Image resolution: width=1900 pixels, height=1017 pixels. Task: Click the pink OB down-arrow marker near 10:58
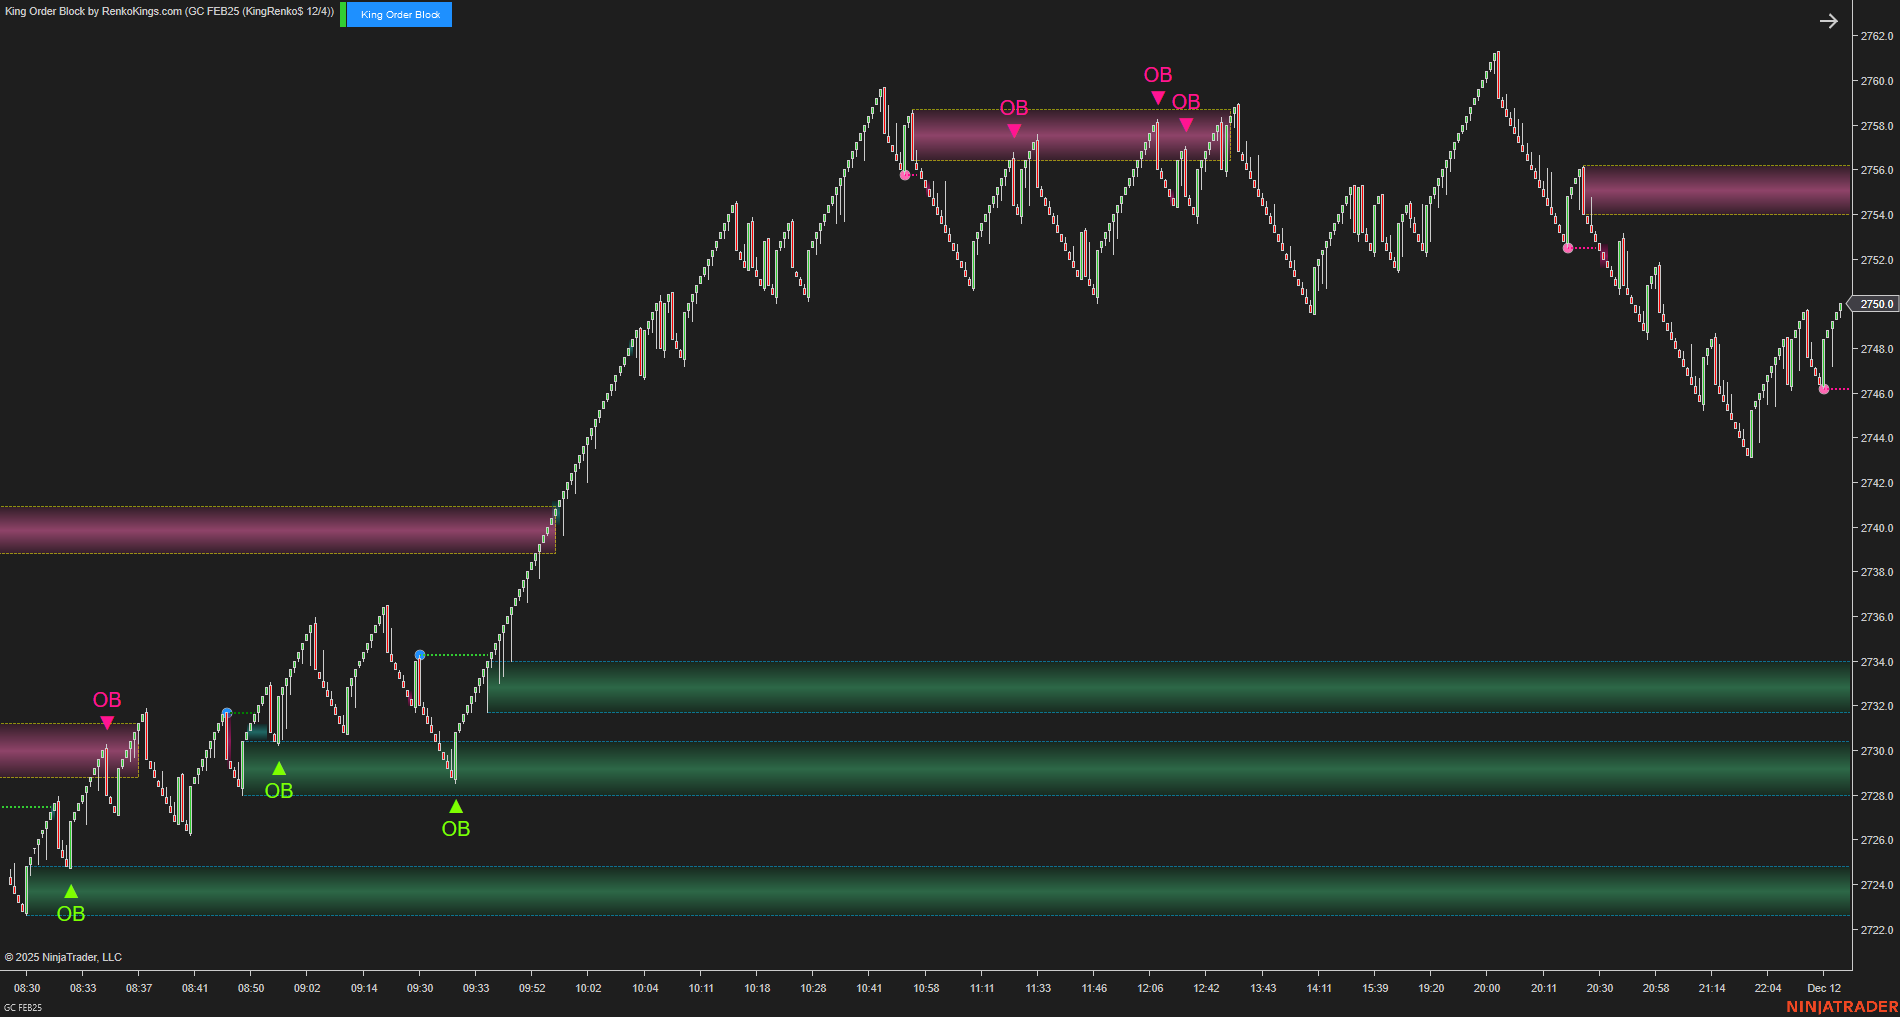[x=1014, y=129]
